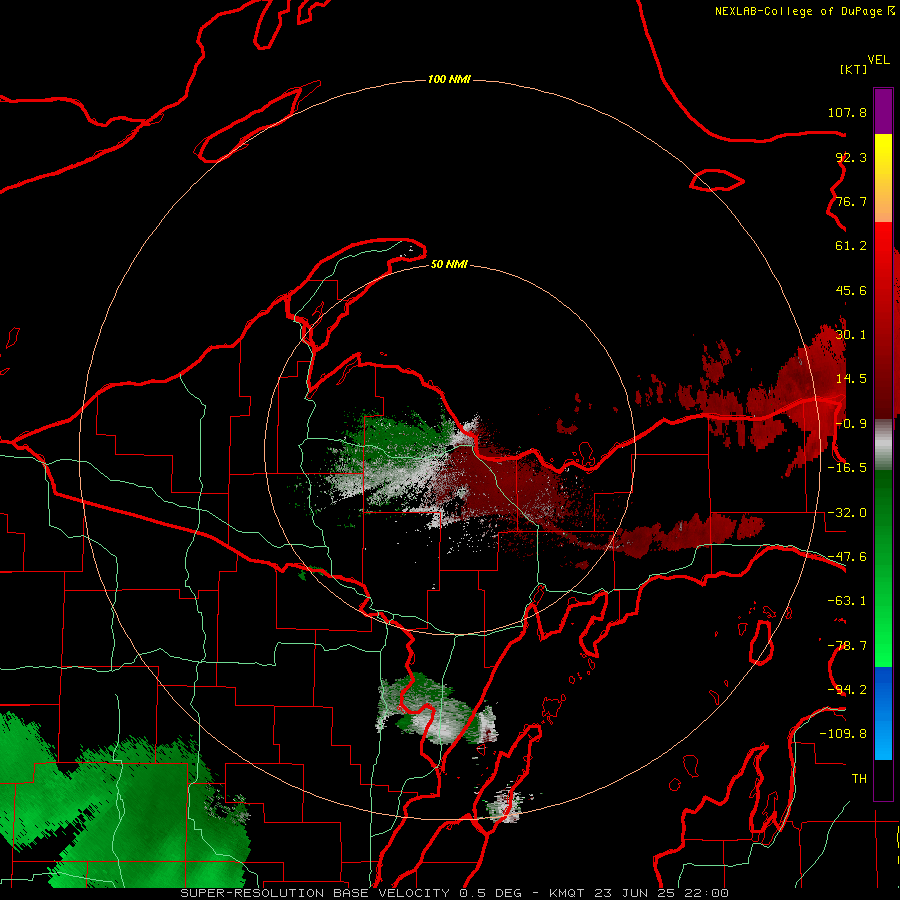Viewport: 900px width, 900px height.
Task: Click the VEL legend title
Action: [878, 60]
